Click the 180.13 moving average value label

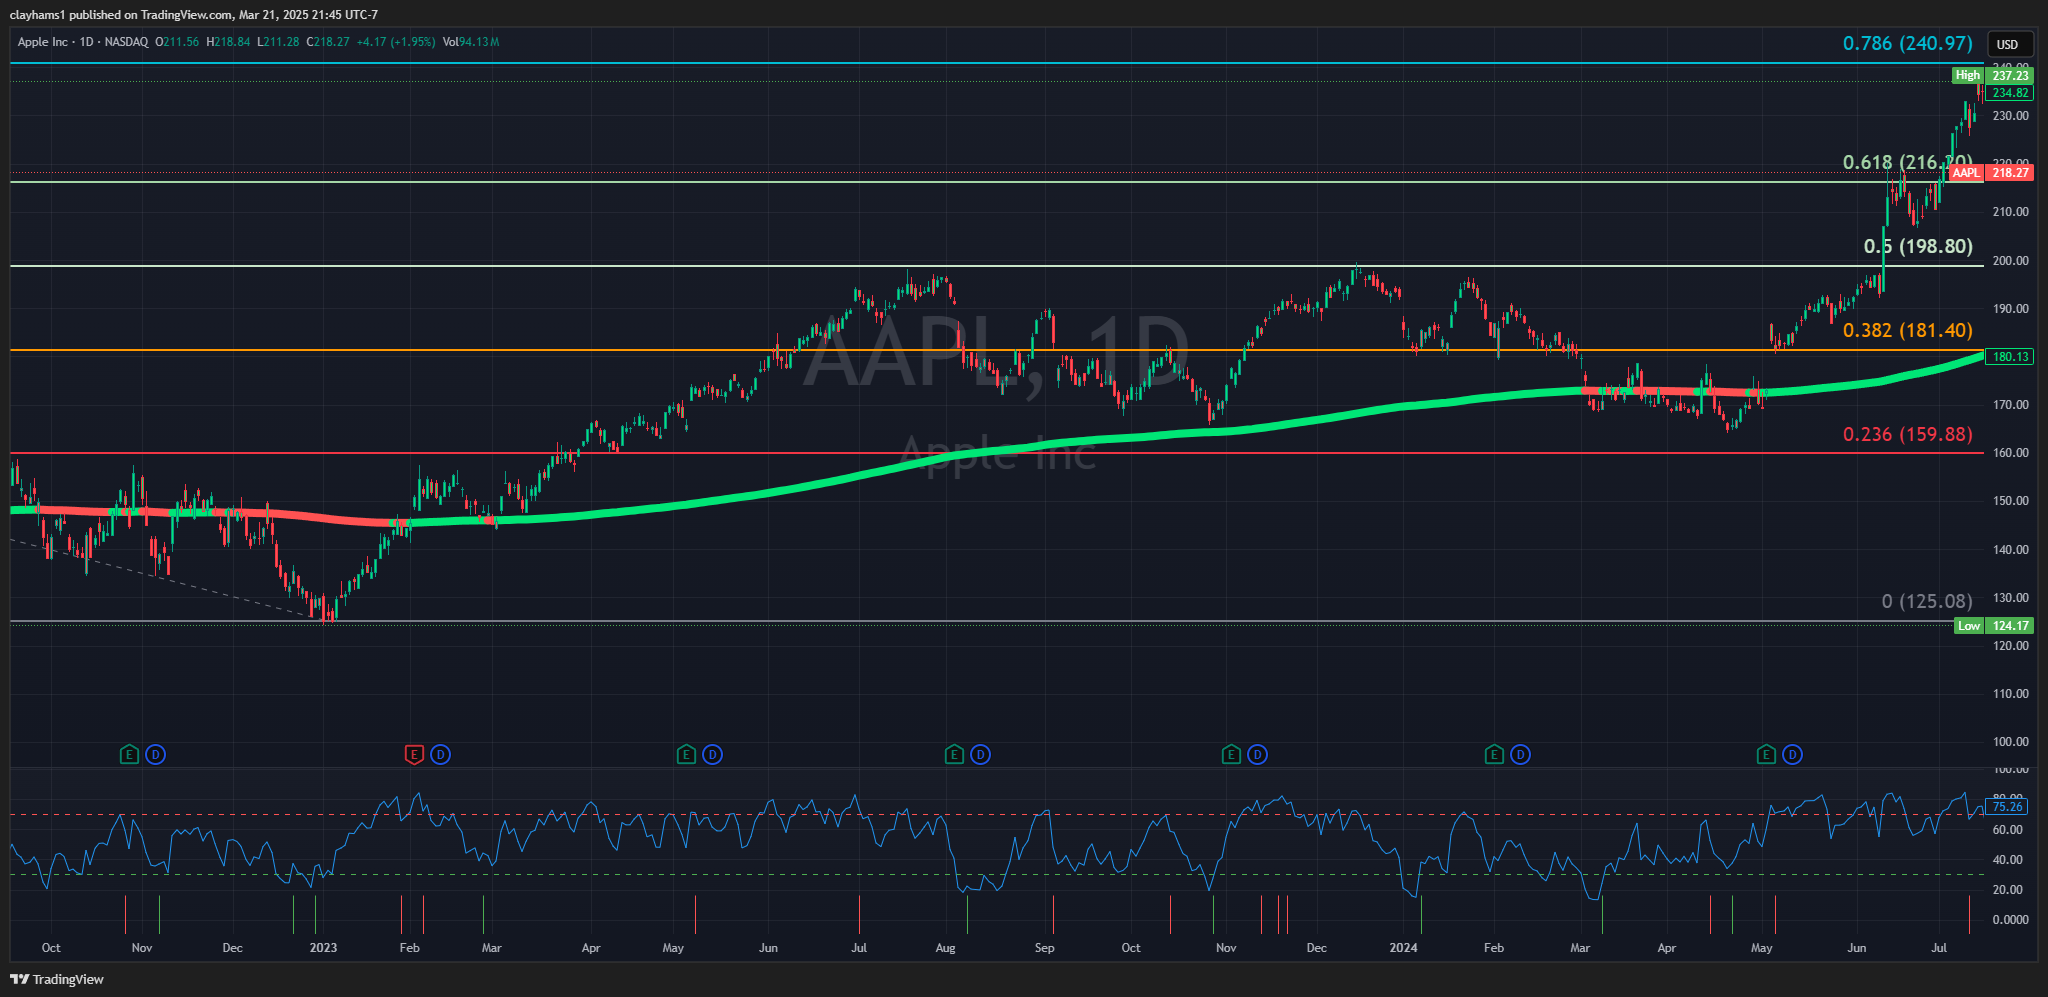[x=2009, y=357]
